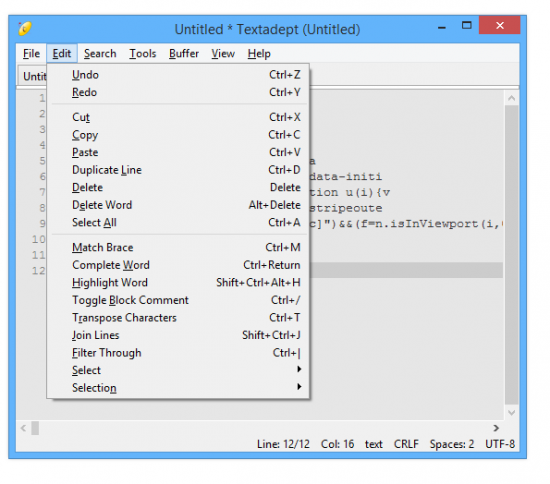This screenshot has width=550, height=484.
Task: Expand the Select submenu
Action: [x=178, y=370]
